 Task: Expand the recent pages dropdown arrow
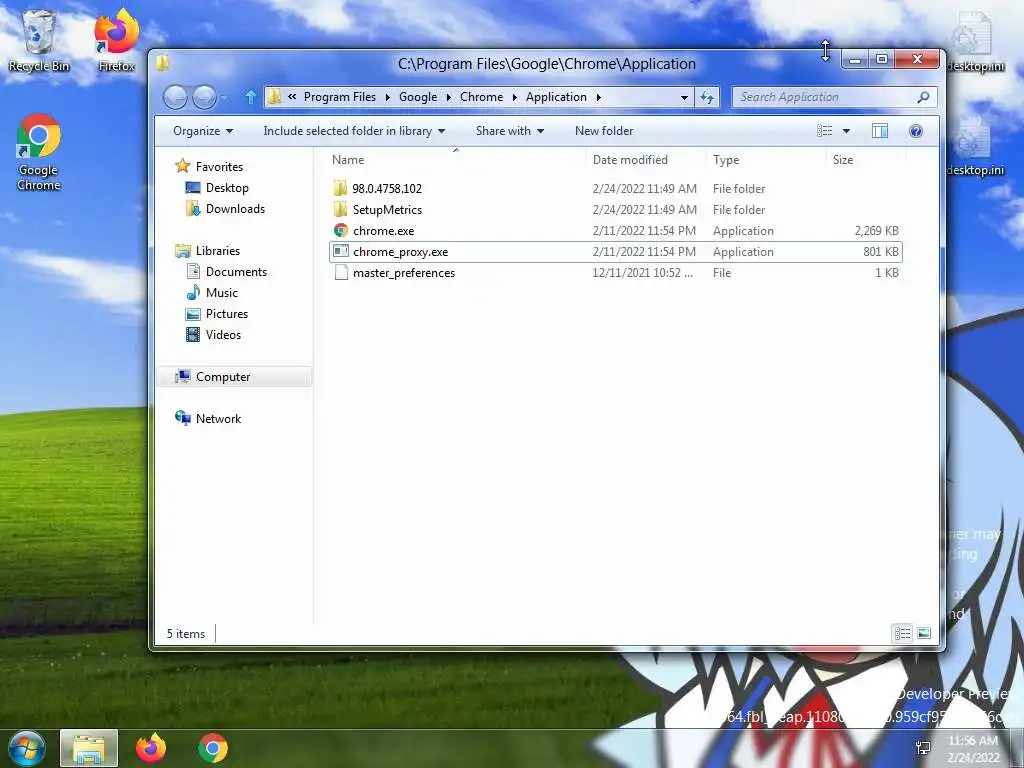click(224, 98)
